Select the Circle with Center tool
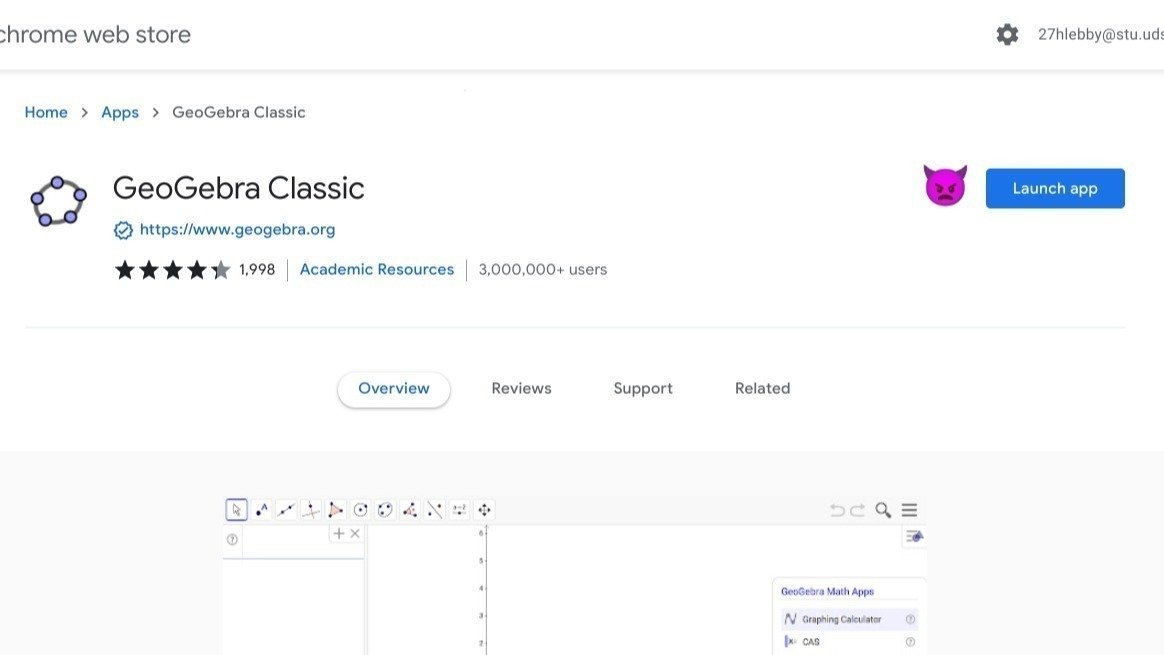The width and height of the screenshot is (1164, 655). coord(360,510)
